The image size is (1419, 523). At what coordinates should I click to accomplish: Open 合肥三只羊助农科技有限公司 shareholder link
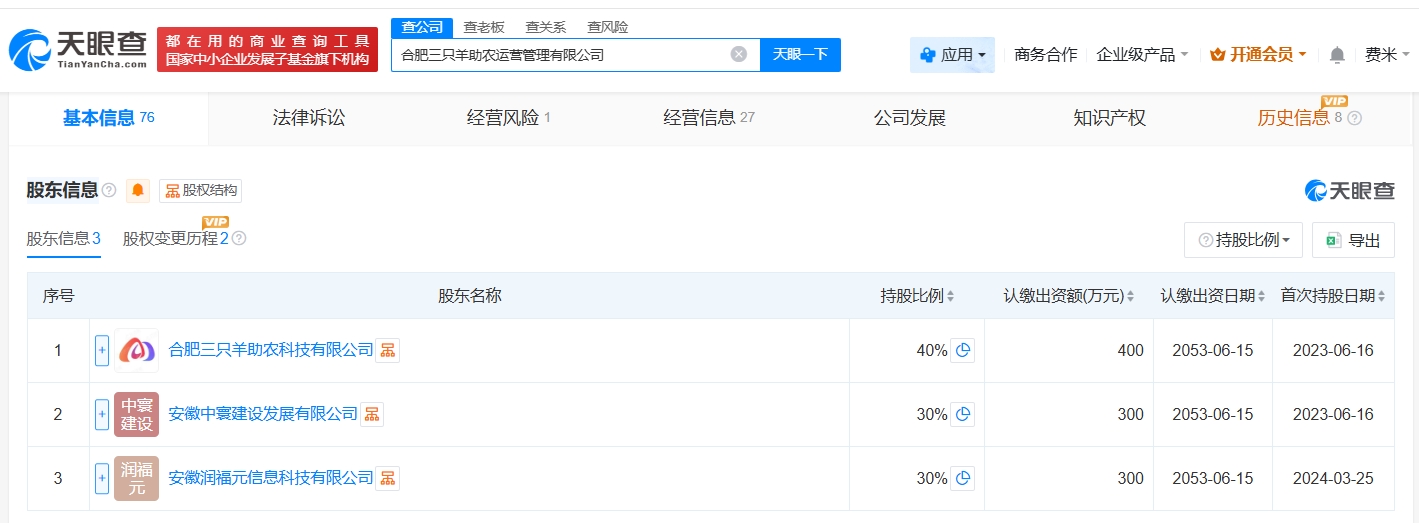click(x=270, y=350)
